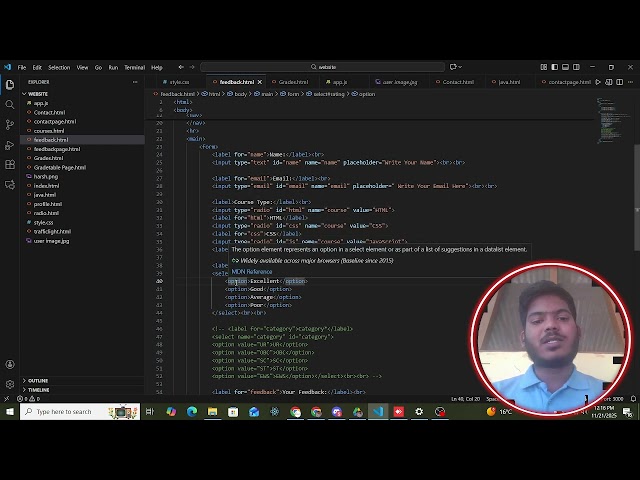This screenshot has width=640, height=480.
Task: Open the Edit menu
Action: (37, 67)
